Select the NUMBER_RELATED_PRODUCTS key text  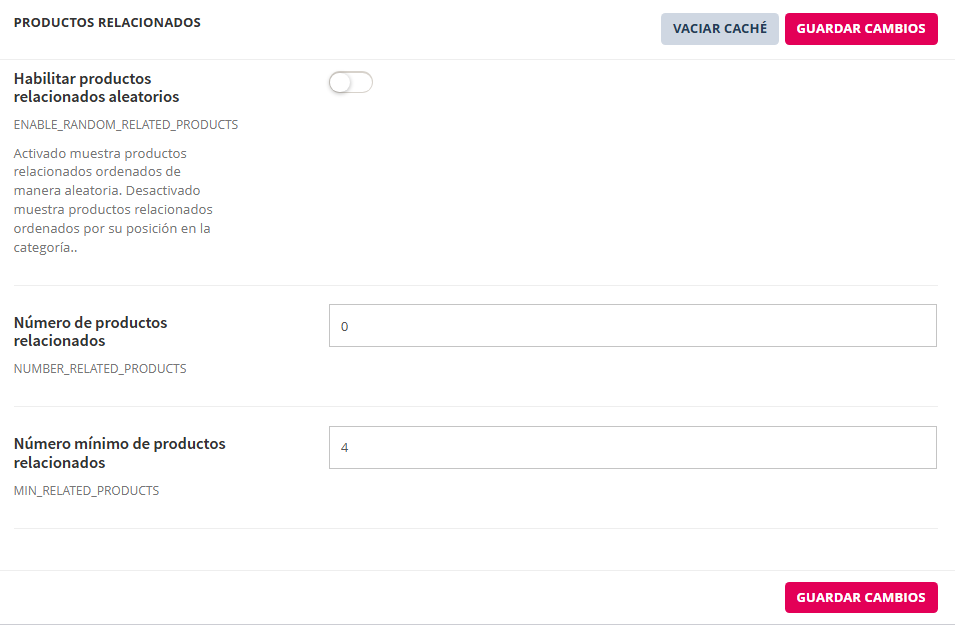[x=100, y=369]
